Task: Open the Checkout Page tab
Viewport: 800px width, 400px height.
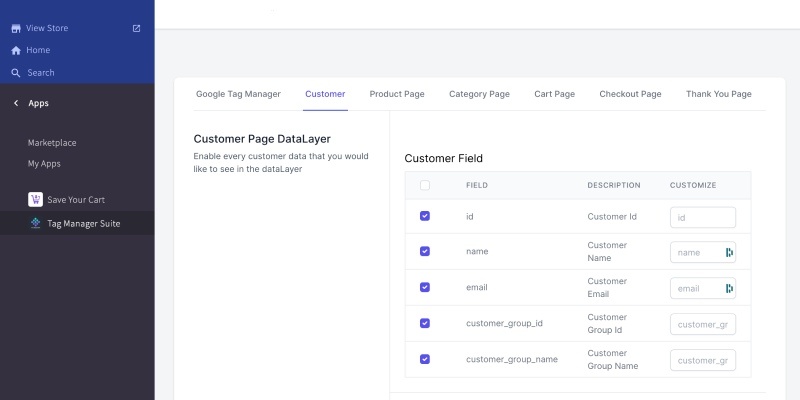Action: click(630, 94)
